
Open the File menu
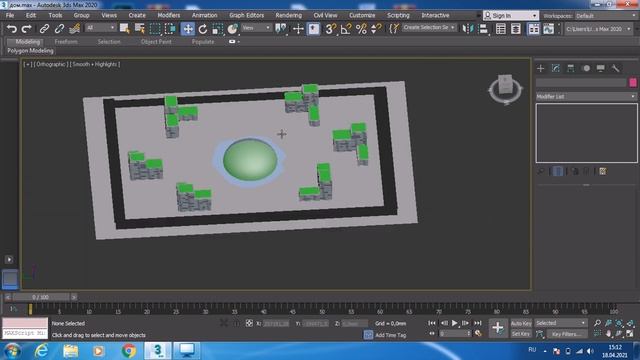tap(10, 15)
